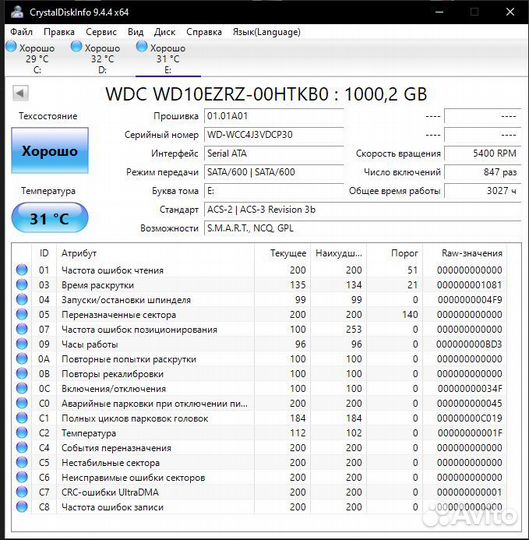
Task: Click the serial number field WD-WCC4J3VDCP30
Action: point(274,135)
